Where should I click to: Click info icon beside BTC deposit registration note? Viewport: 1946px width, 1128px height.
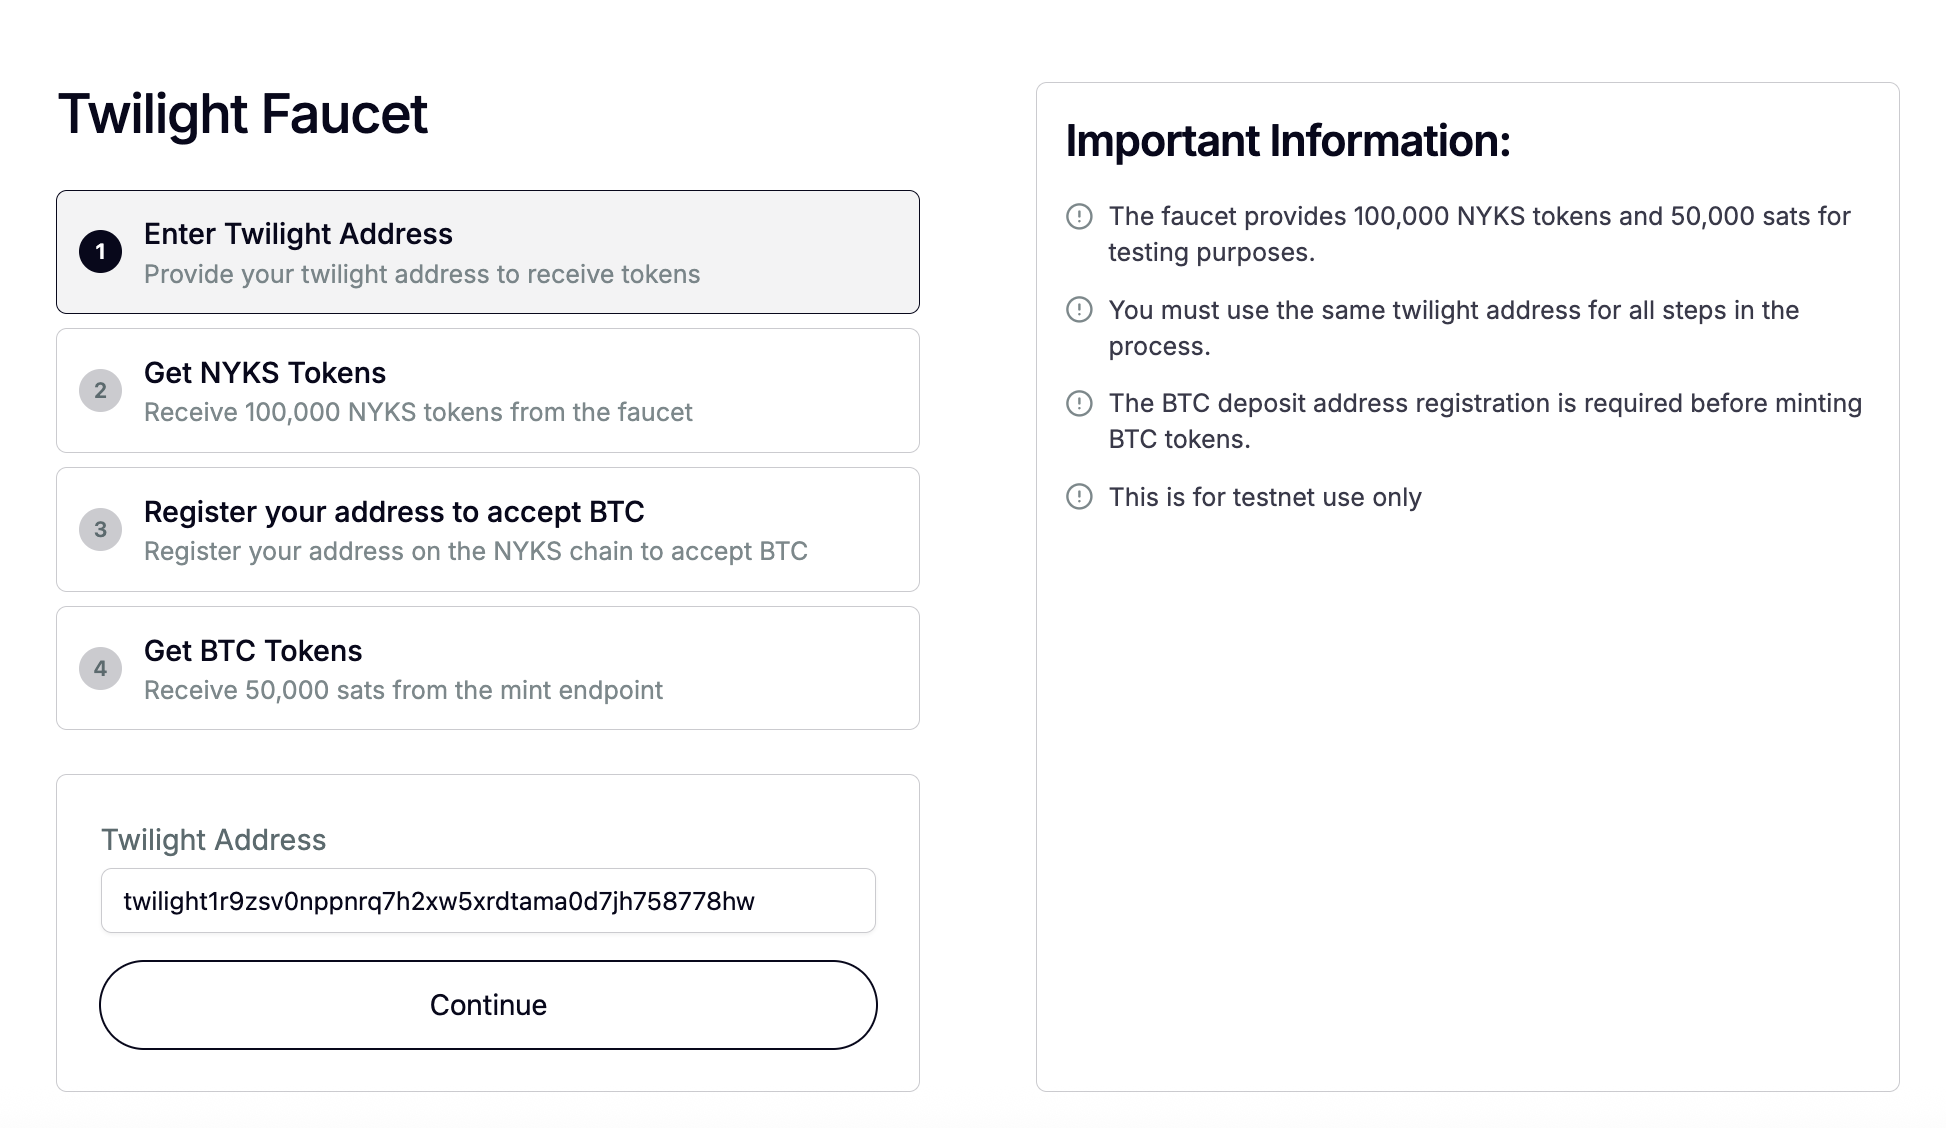click(1079, 403)
